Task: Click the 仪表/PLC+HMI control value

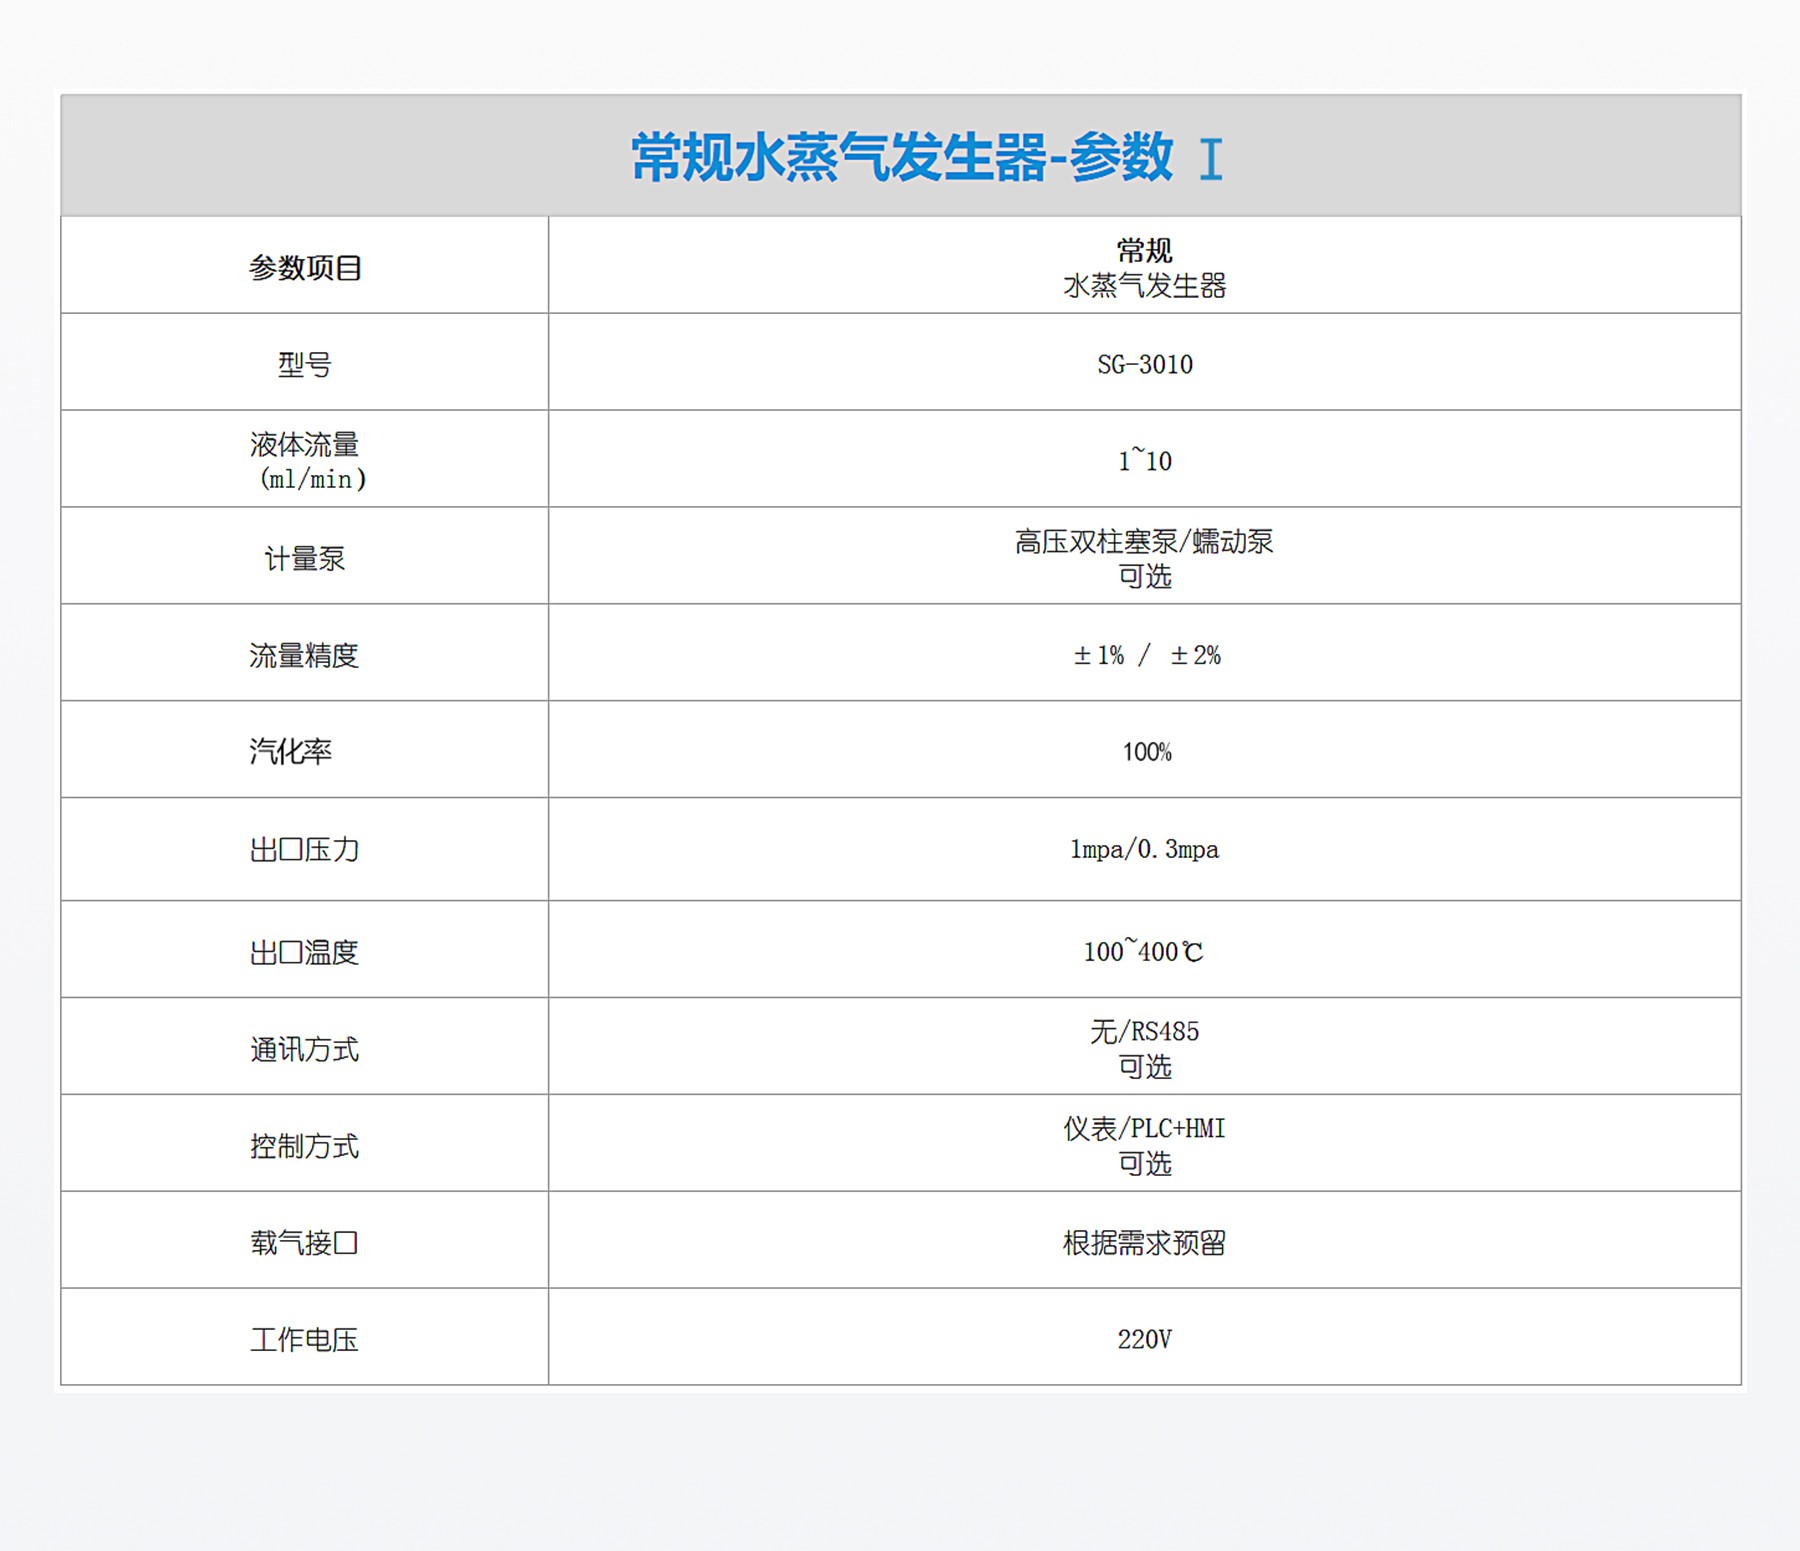Action: (x=1144, y=1129)
